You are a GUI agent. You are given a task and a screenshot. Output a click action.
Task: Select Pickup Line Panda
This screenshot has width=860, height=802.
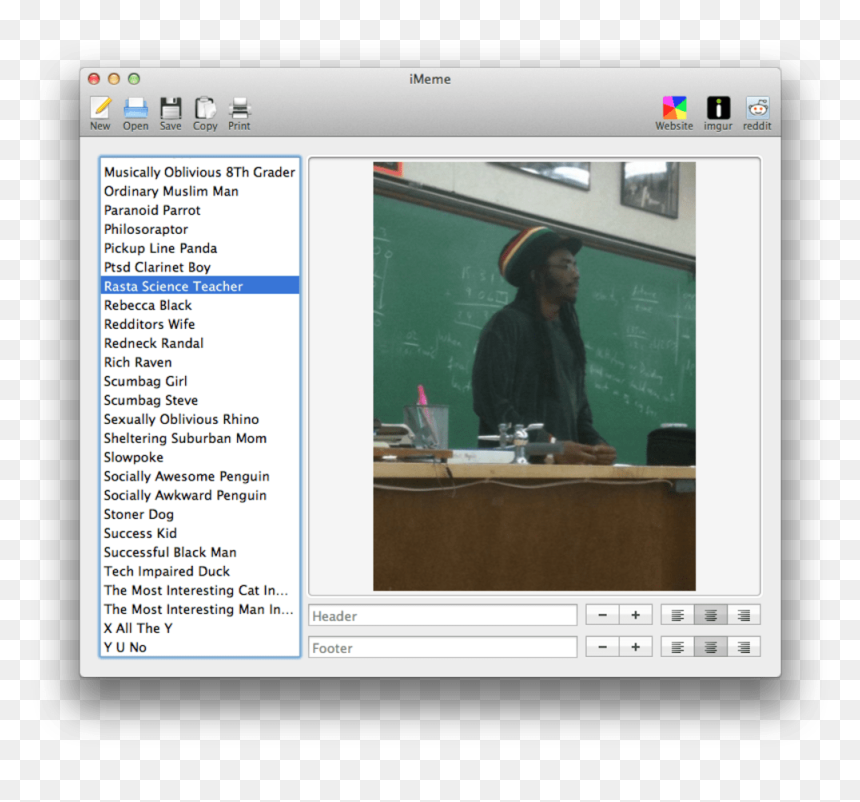pos(200,248)
